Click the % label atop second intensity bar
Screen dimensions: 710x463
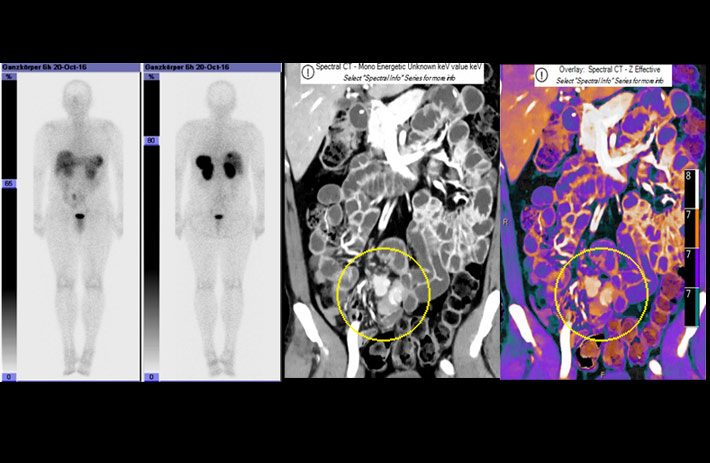(151, 77)
